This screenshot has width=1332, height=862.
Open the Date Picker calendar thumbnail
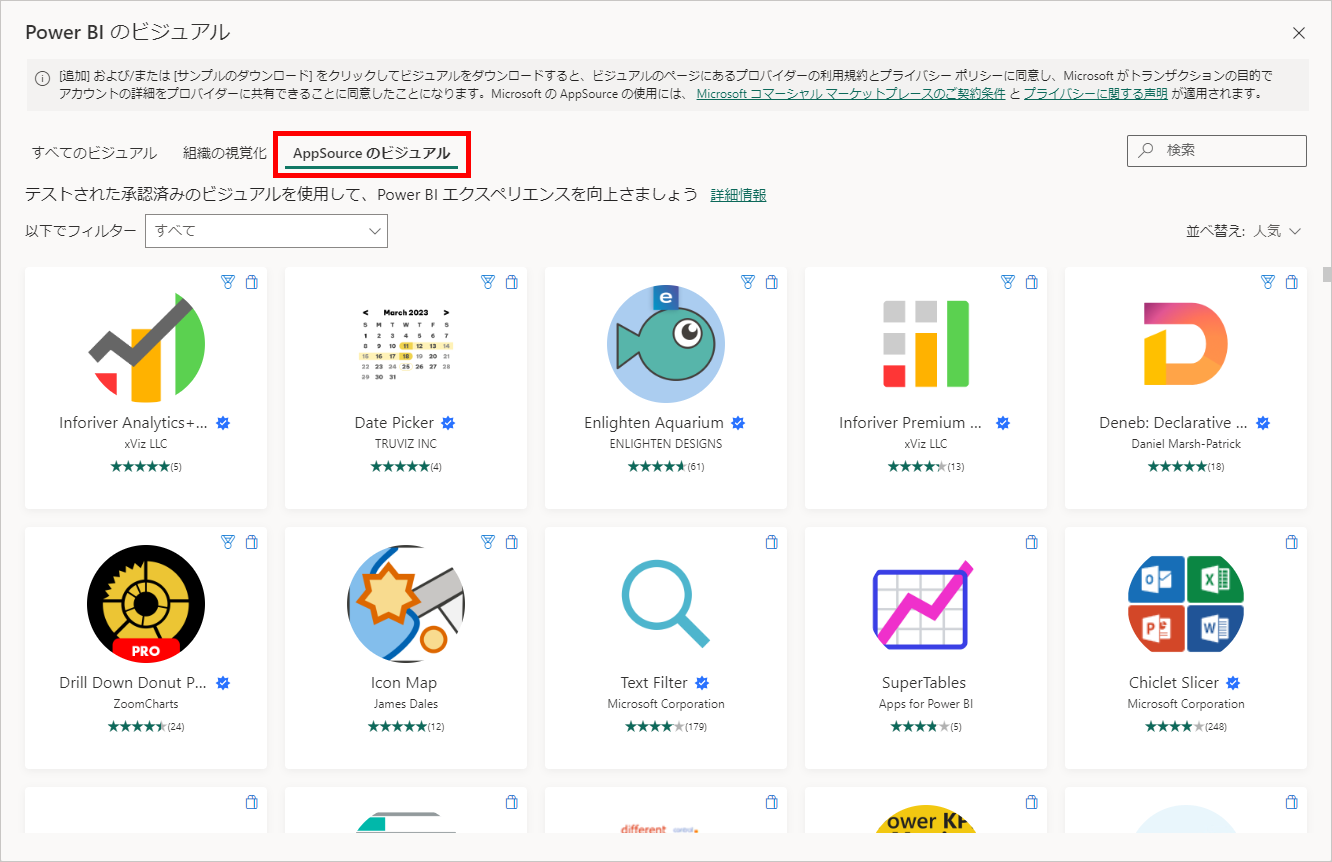pyautogui.click(x=406, y=344)
